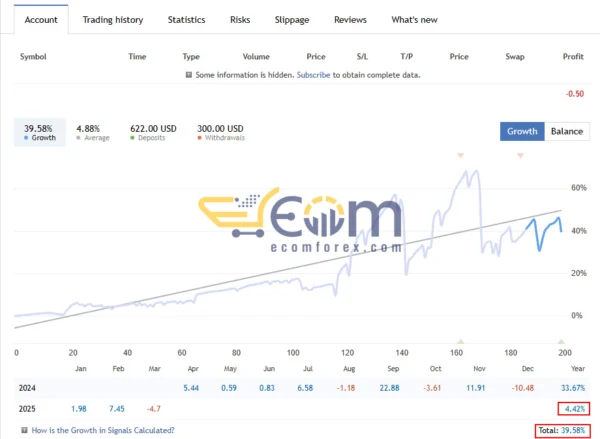The width and height of the screenshot is (600, 439).
Task: Click the Volume column header
Action: 256,57
